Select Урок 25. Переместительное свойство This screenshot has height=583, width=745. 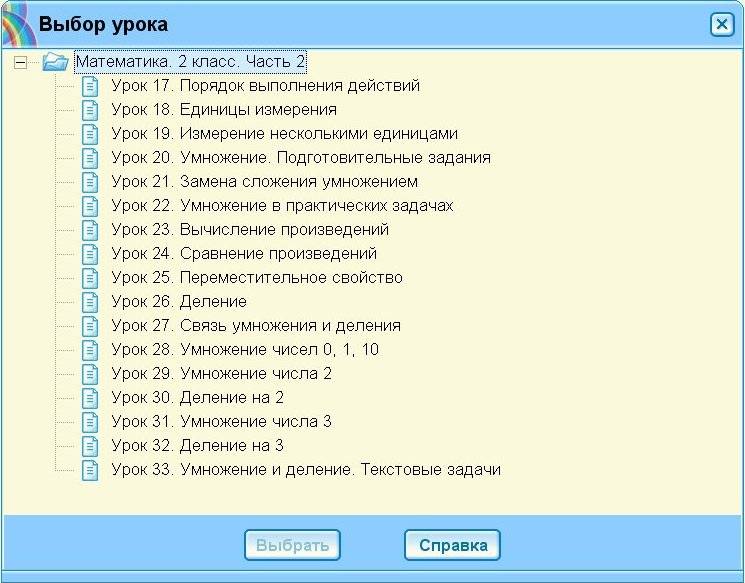point(257,278)
